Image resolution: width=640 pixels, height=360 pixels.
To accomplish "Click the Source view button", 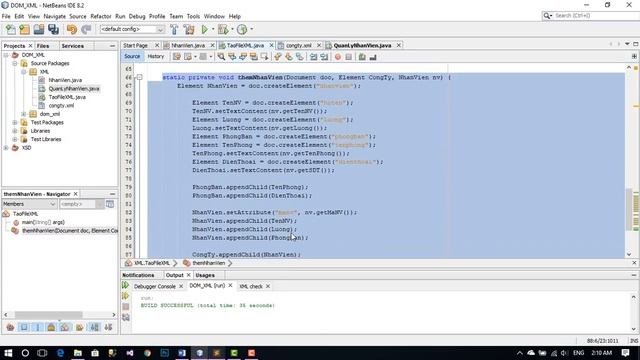I will 132,57.
